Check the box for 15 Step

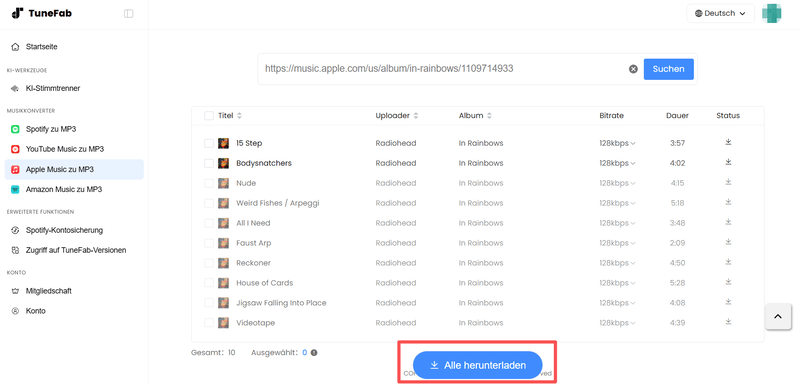click(209, 143)
